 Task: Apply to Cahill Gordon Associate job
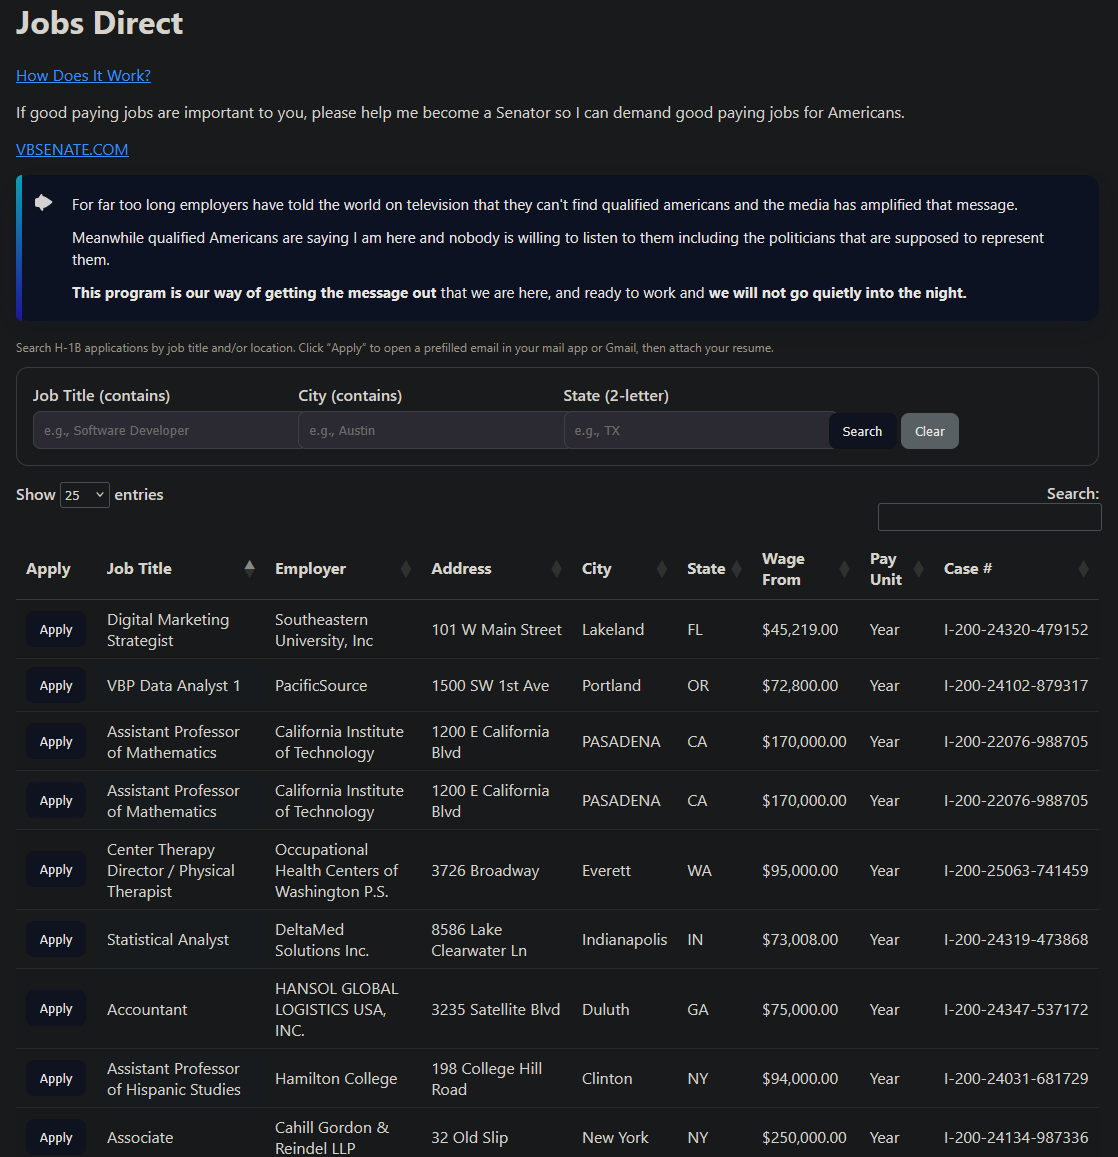pyautogui.click(x=56, y=1138)
